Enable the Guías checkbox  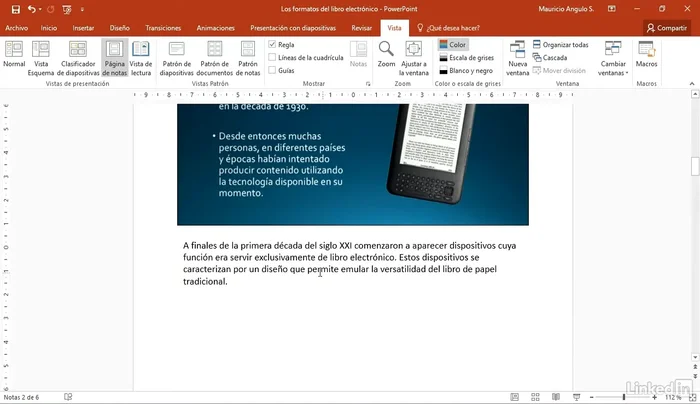(x=272, y=71)
